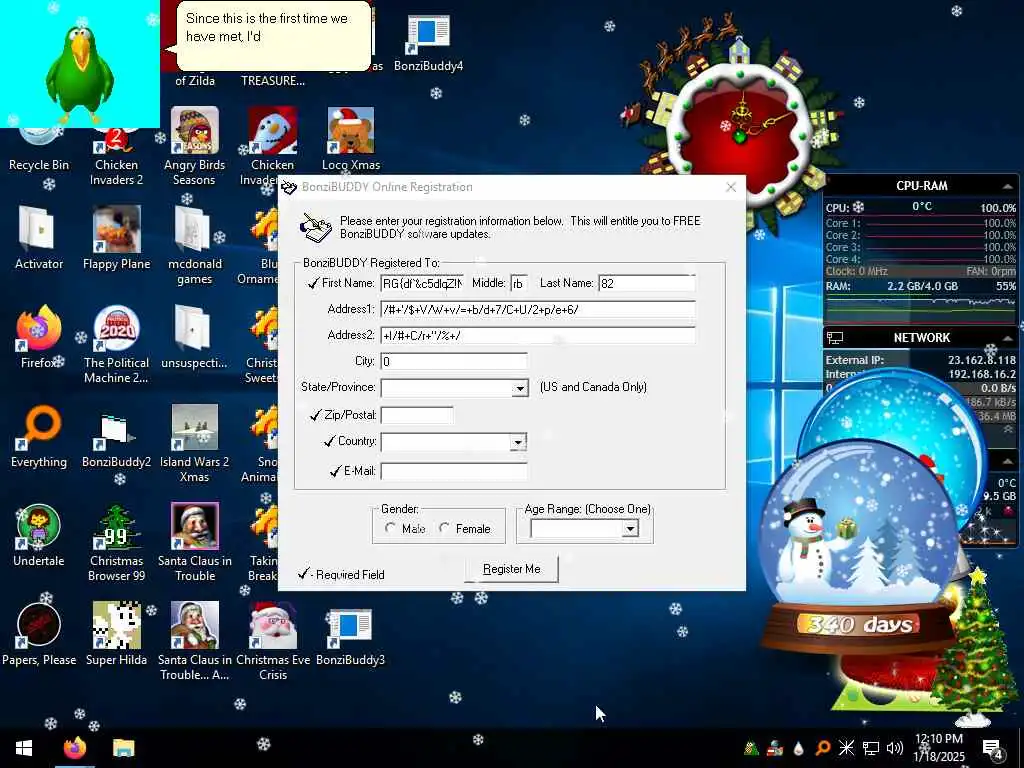Open the Windows Start menu
This screenshot has width=1024, height=768.
(x=24, y=748)
